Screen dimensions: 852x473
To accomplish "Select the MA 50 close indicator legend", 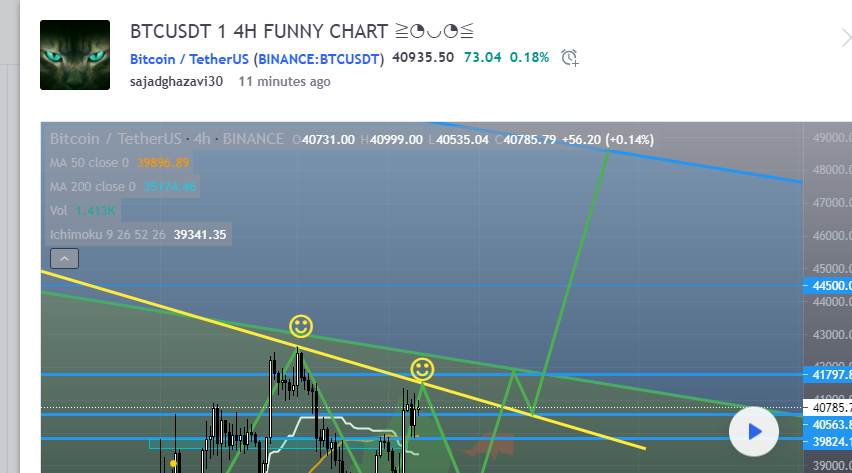I will [x=90, y=162].
